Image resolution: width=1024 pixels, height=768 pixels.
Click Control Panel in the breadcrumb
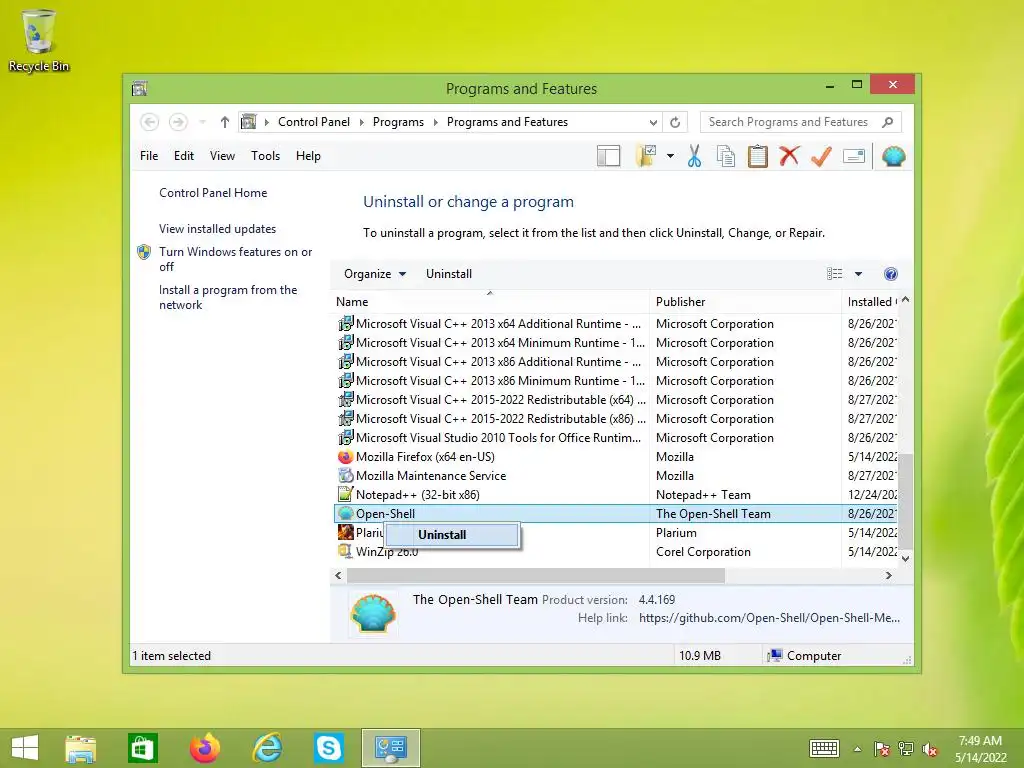pos(313,122)
